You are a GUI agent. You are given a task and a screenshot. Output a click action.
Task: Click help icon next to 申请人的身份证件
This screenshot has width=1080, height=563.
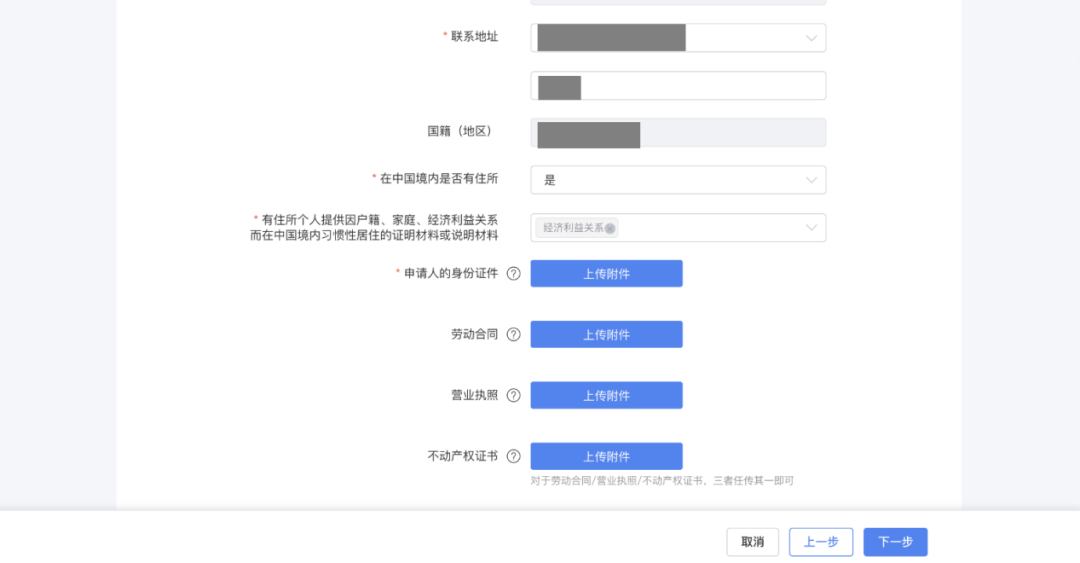513,274
